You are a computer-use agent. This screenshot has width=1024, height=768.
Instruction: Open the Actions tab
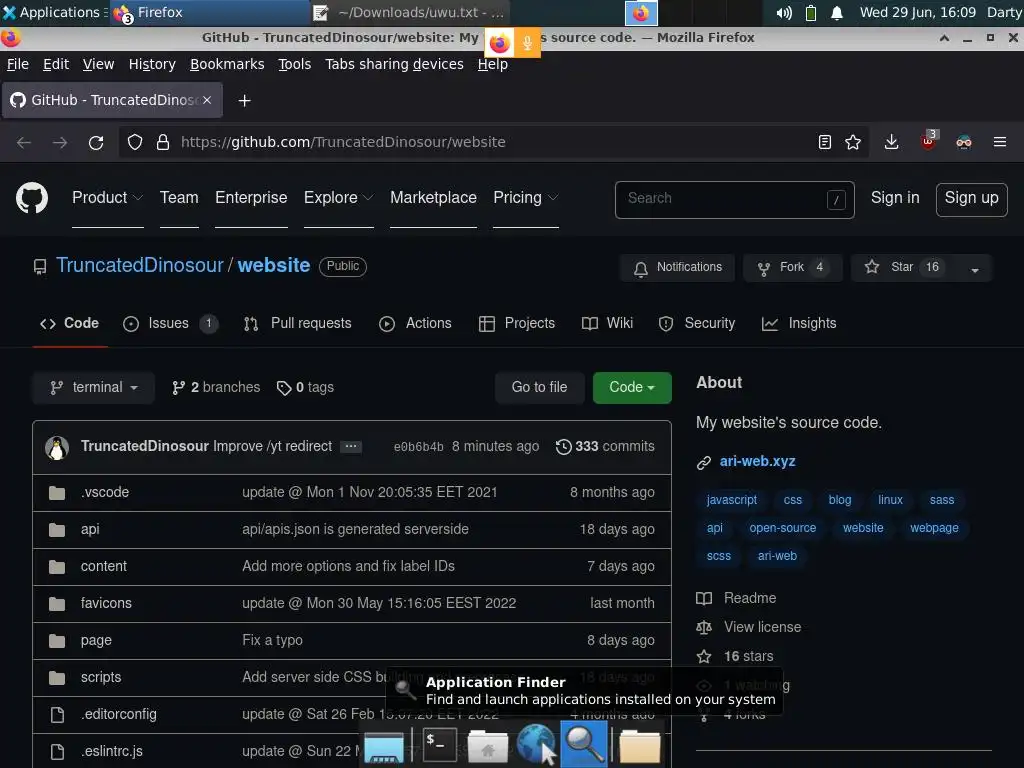click(415, 324)
